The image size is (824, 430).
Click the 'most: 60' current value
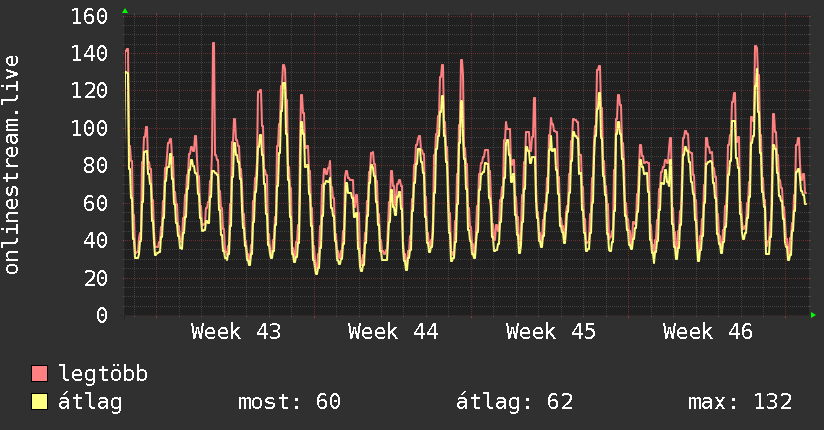[x=290, y=402]
